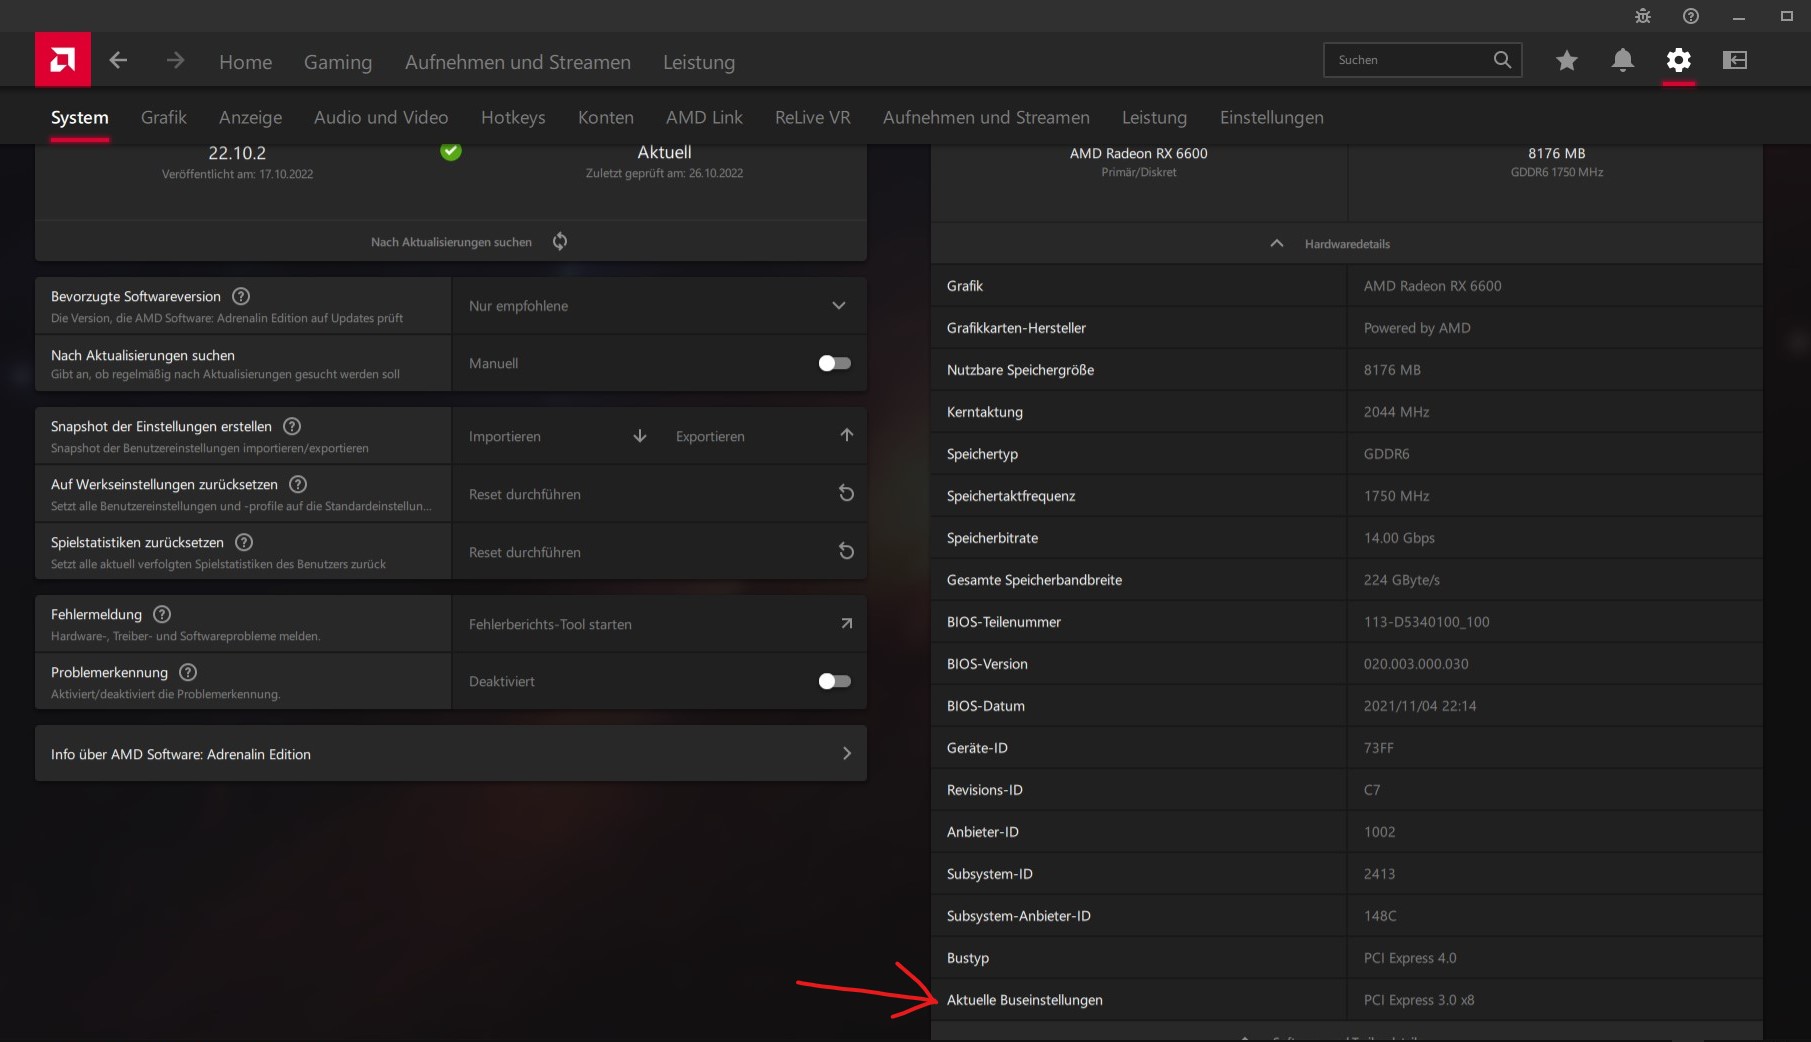Viewport: 1811px width, 1042px height.
Task: Select the Bustyp value PCI Express 4.0
Action: [1410, 958]
